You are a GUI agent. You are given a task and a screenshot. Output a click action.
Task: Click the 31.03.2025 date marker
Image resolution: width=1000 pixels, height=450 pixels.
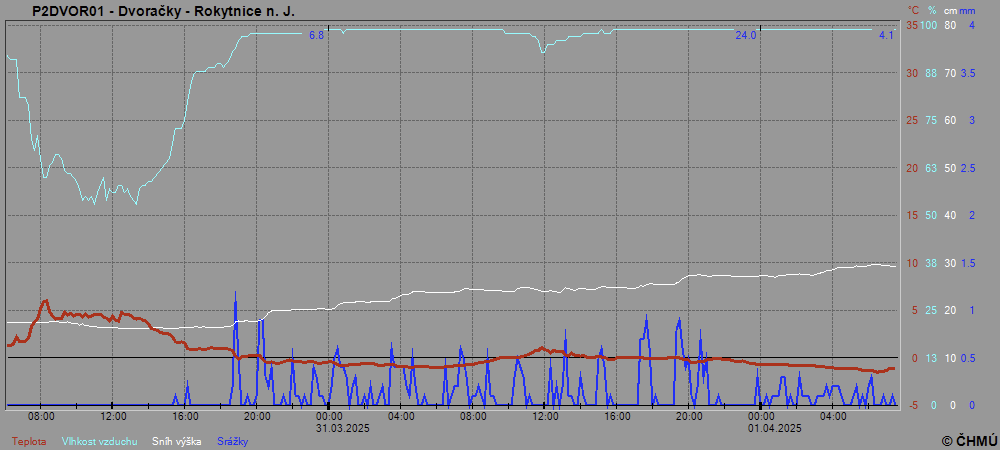click(330, 428)
